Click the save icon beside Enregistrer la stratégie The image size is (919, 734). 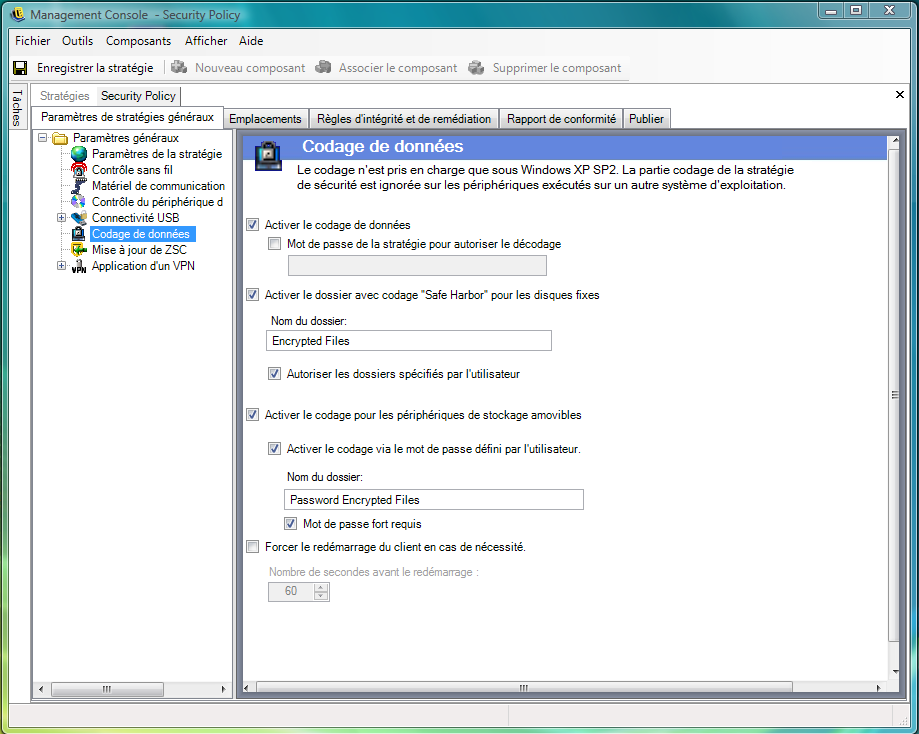tap(20, 68)
